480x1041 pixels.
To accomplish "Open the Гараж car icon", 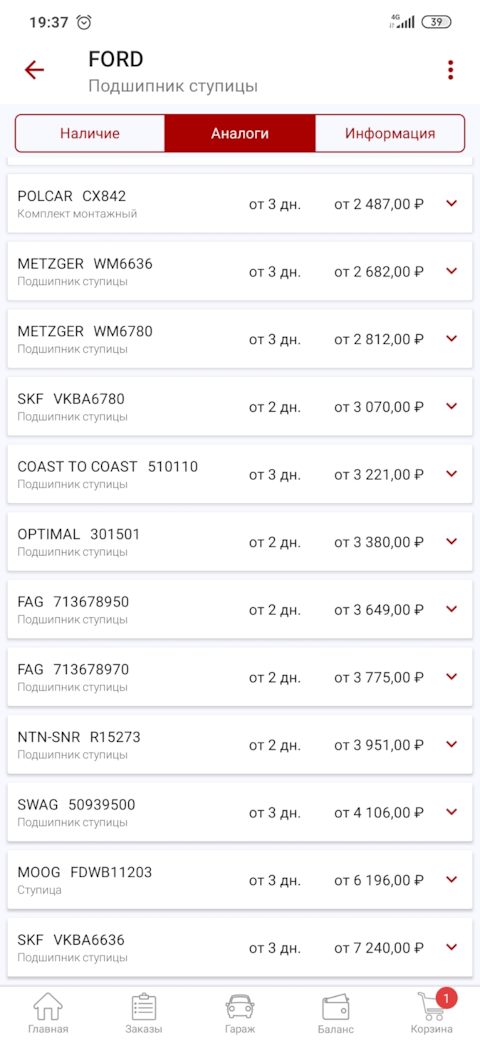I will pos(240,1006).
